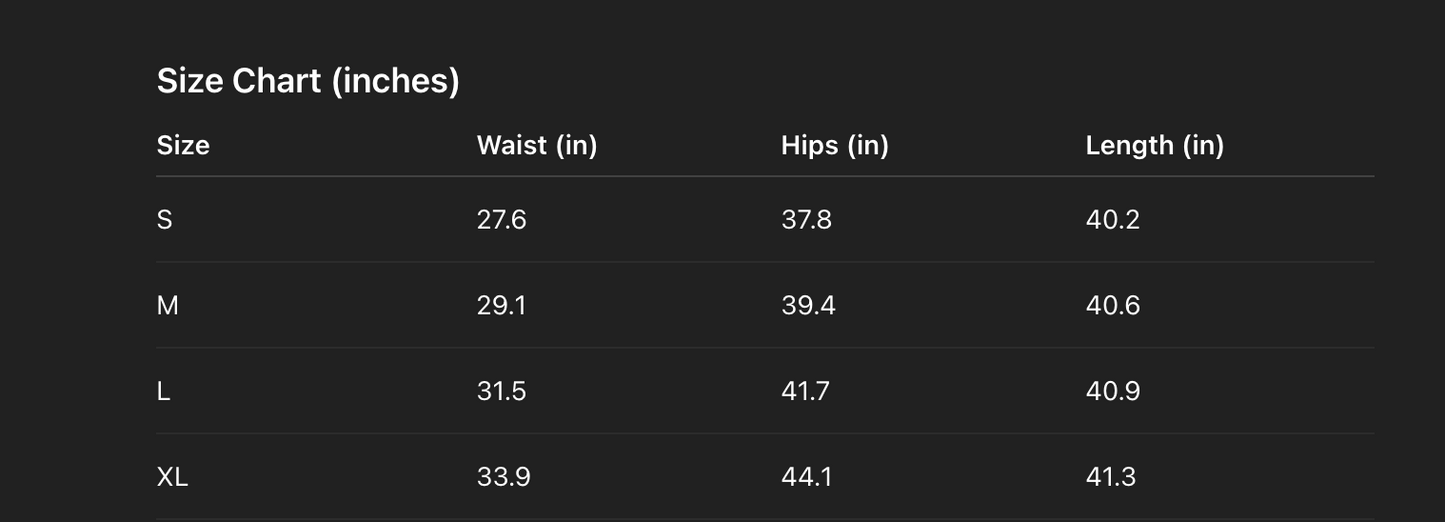This screenshot has height=522, width=1445.
Task: Select the M size row label
Action: coord(168,305)
